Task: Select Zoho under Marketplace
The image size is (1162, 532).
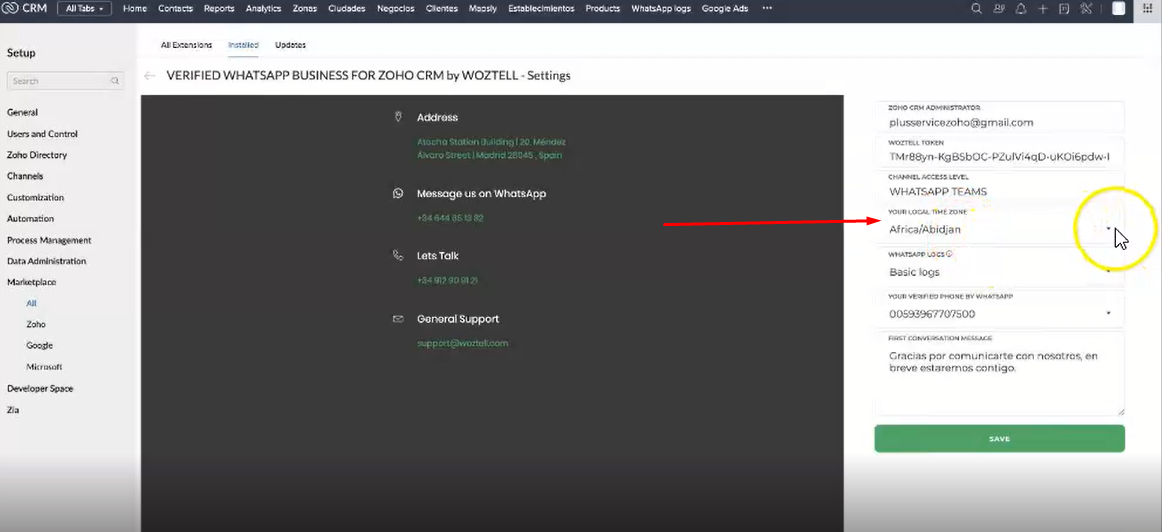Action: [x=36, y=325]
